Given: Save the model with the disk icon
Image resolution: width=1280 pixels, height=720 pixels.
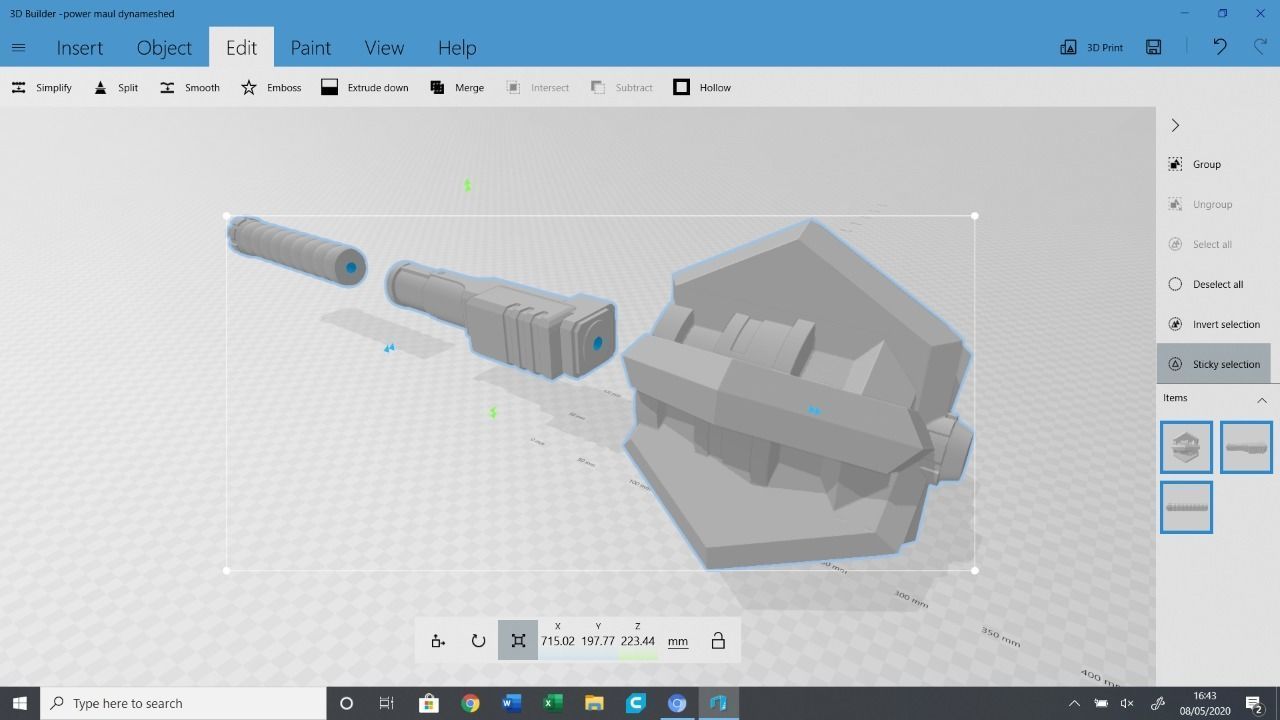Looking at the screenshot, I should 1154,47.
